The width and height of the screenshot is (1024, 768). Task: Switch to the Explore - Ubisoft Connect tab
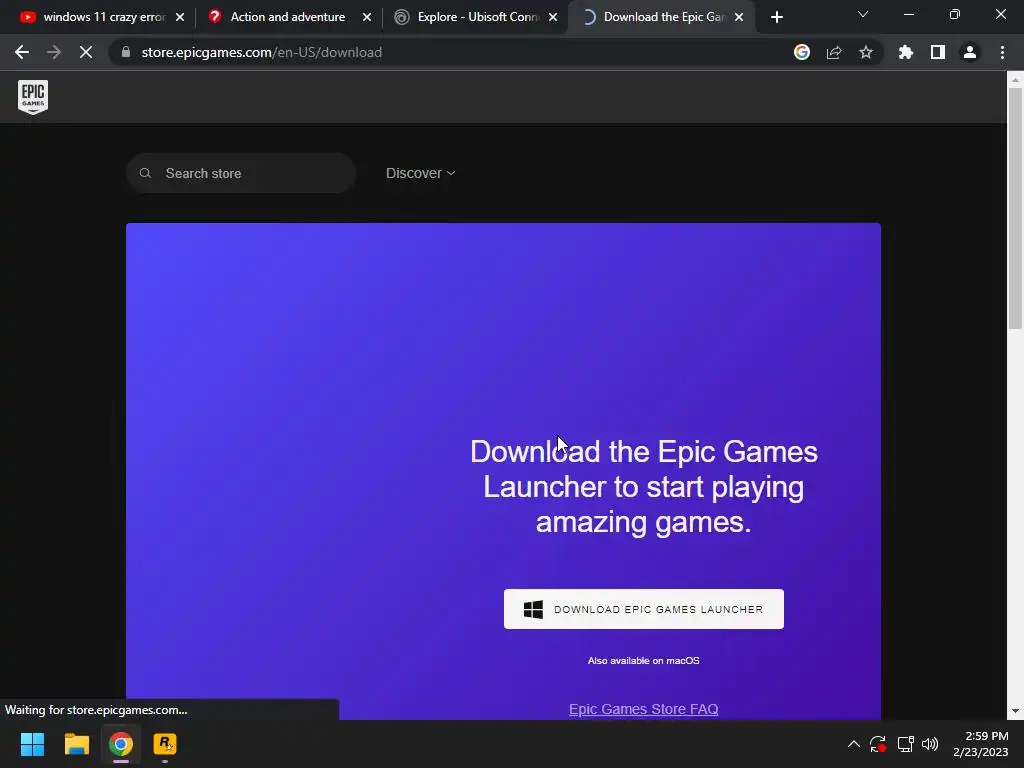click(476, 17)
